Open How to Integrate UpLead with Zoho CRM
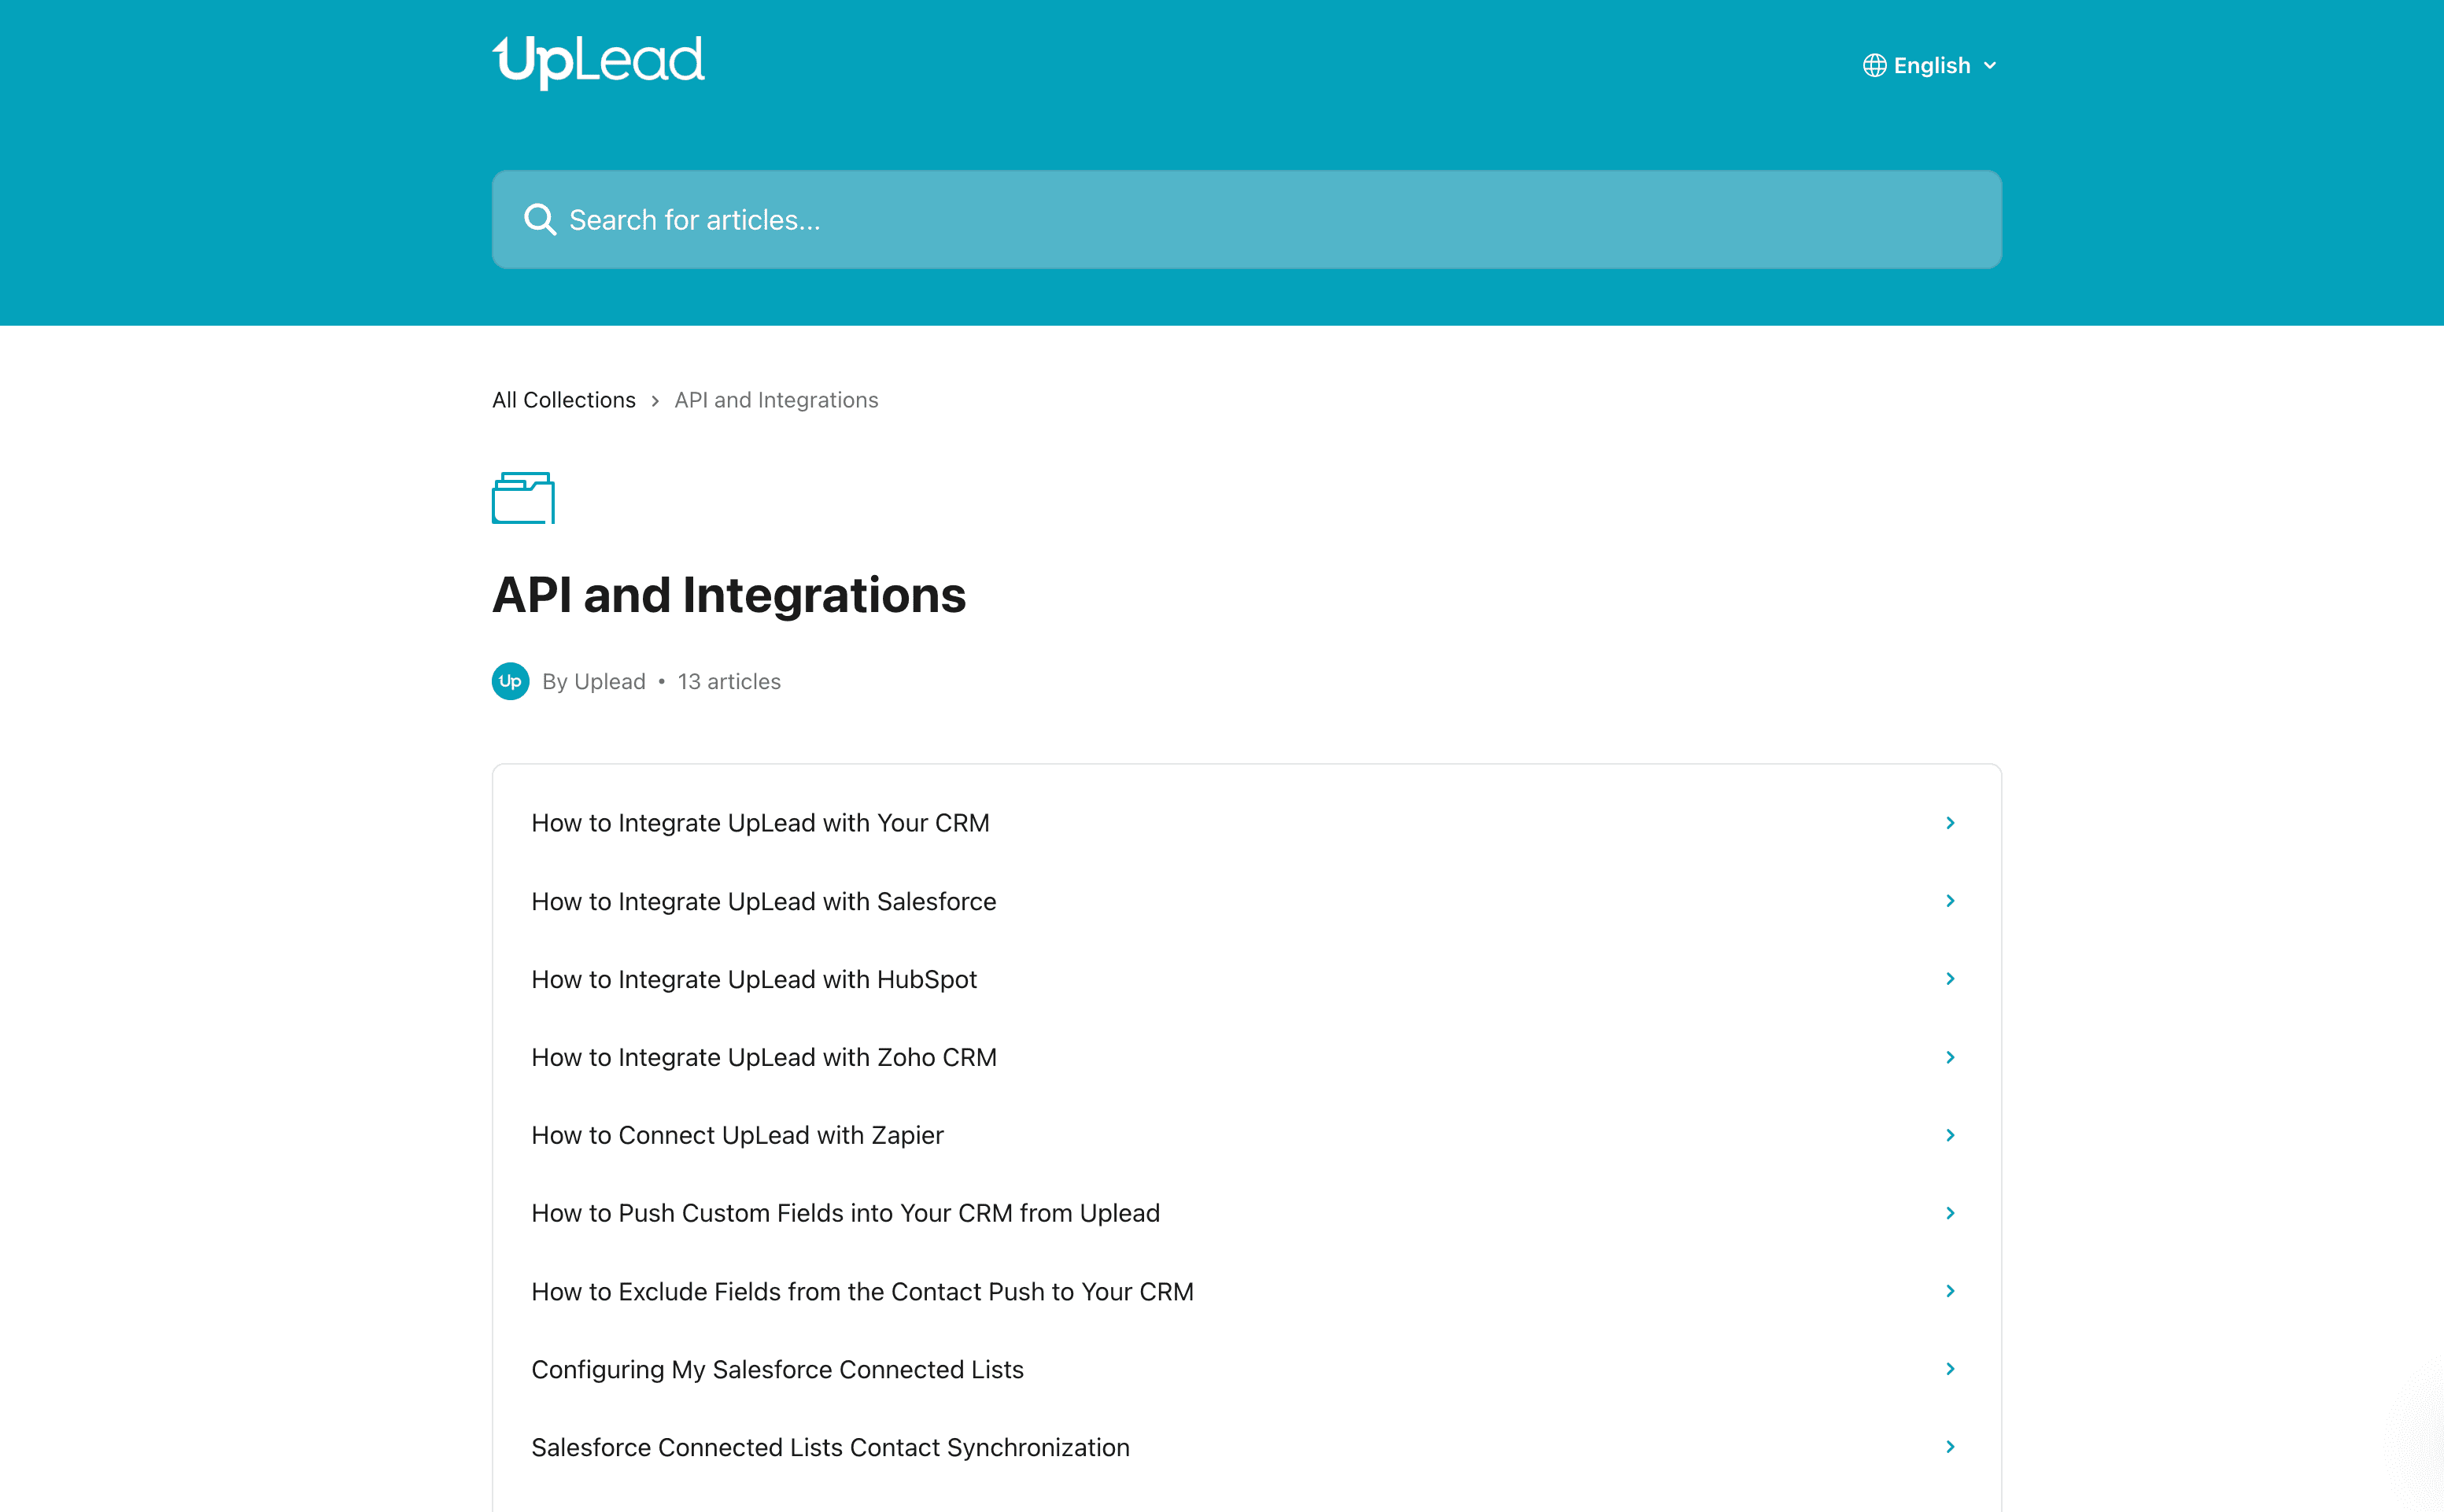The width and height of the screenshot is (2444, 1512). click(x=763, y=1057)
